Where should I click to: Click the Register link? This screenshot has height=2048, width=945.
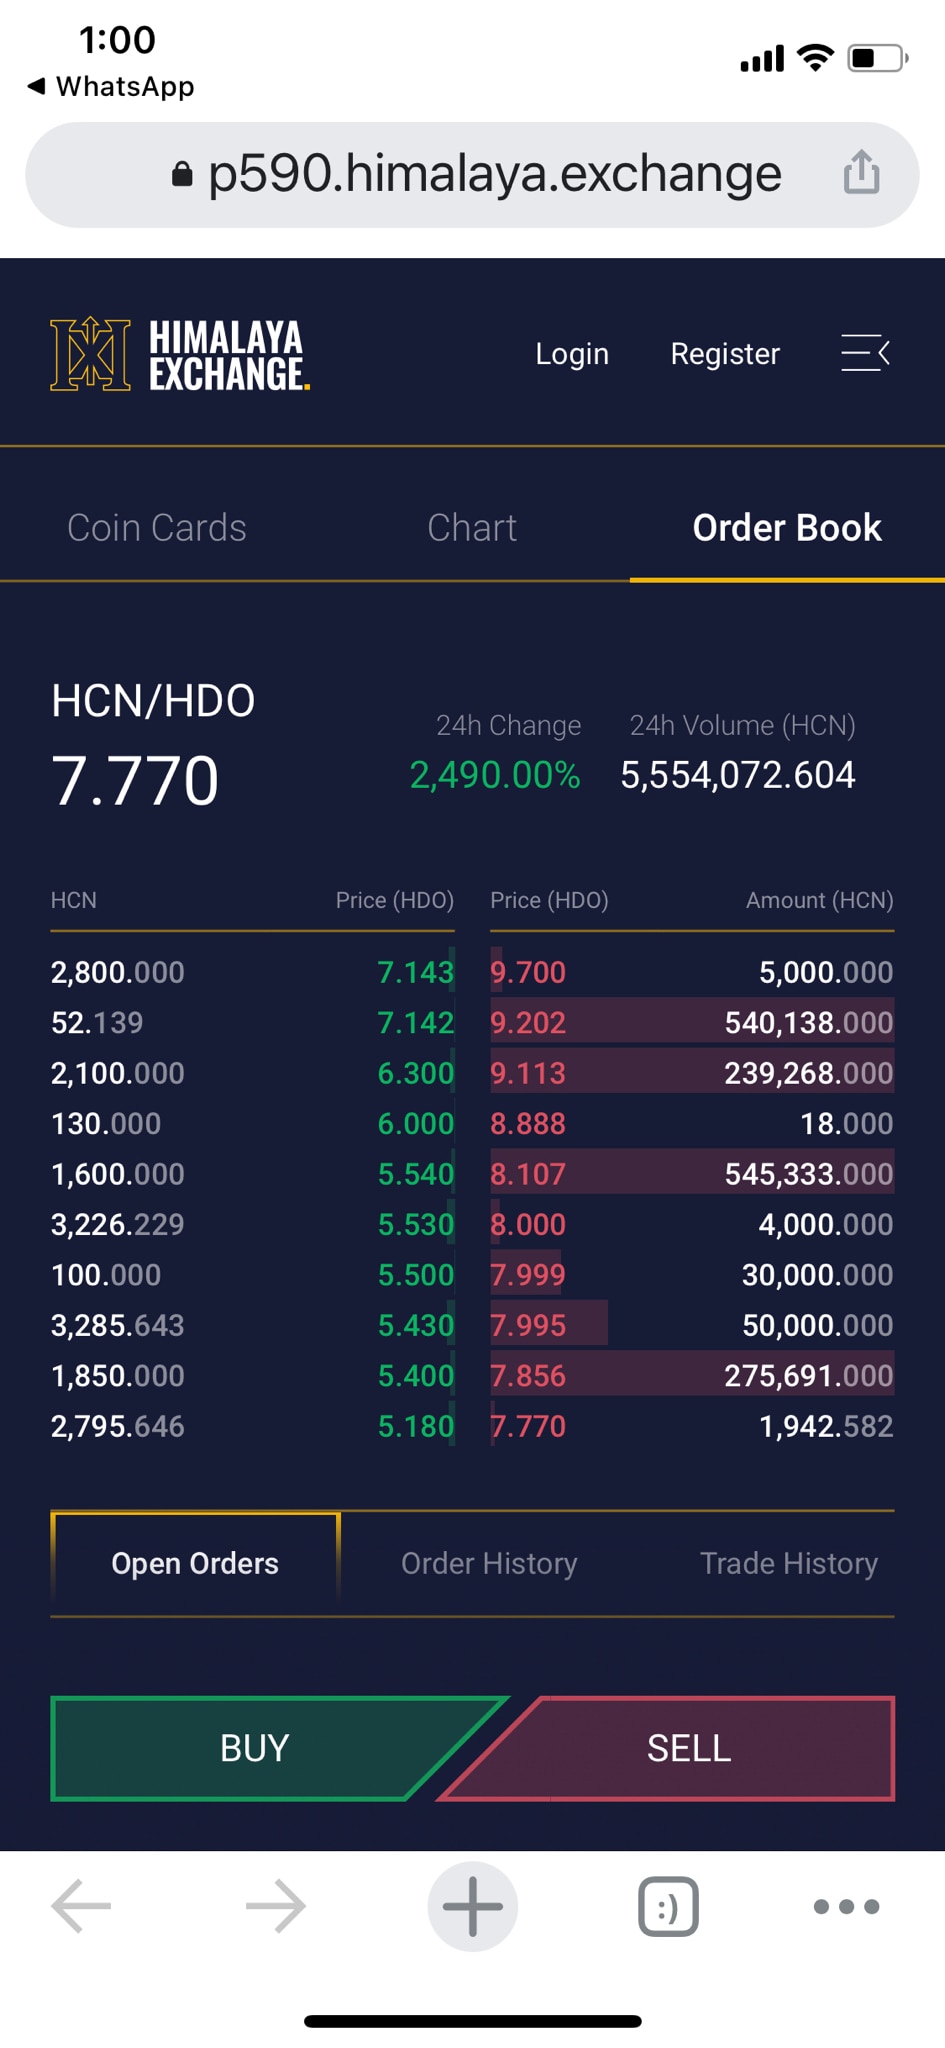725,354
